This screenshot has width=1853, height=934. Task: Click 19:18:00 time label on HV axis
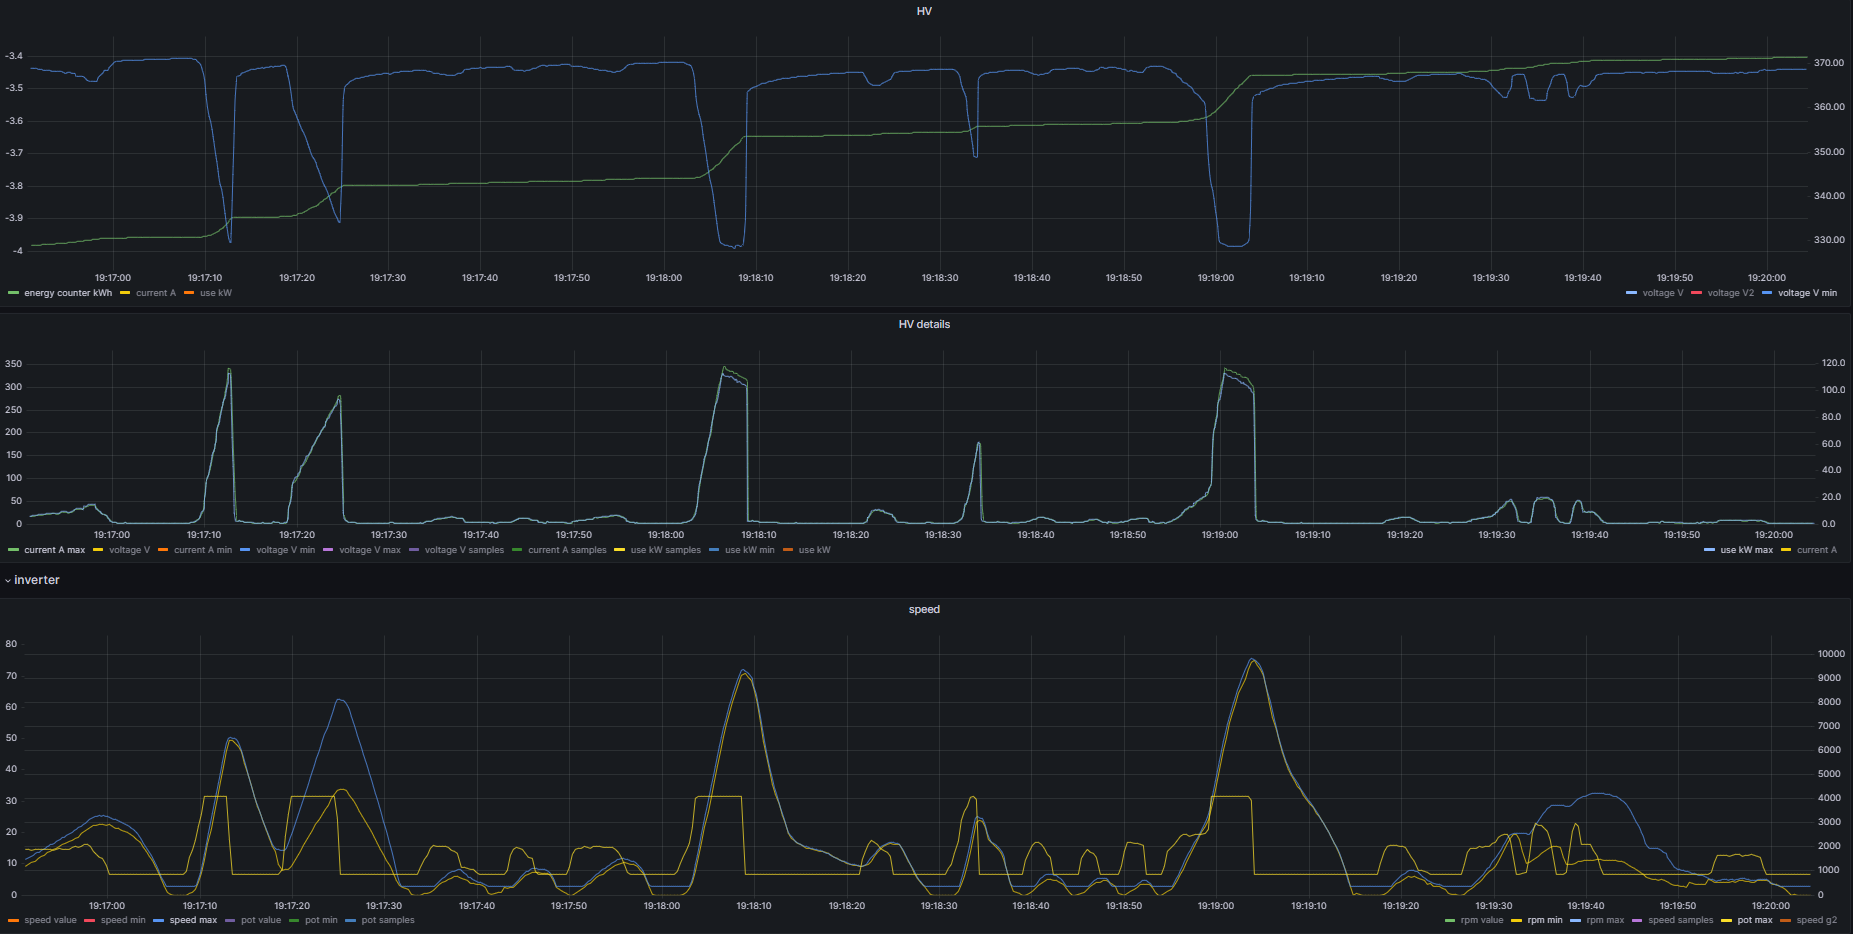pyautogui.click(x=663, y=278)
